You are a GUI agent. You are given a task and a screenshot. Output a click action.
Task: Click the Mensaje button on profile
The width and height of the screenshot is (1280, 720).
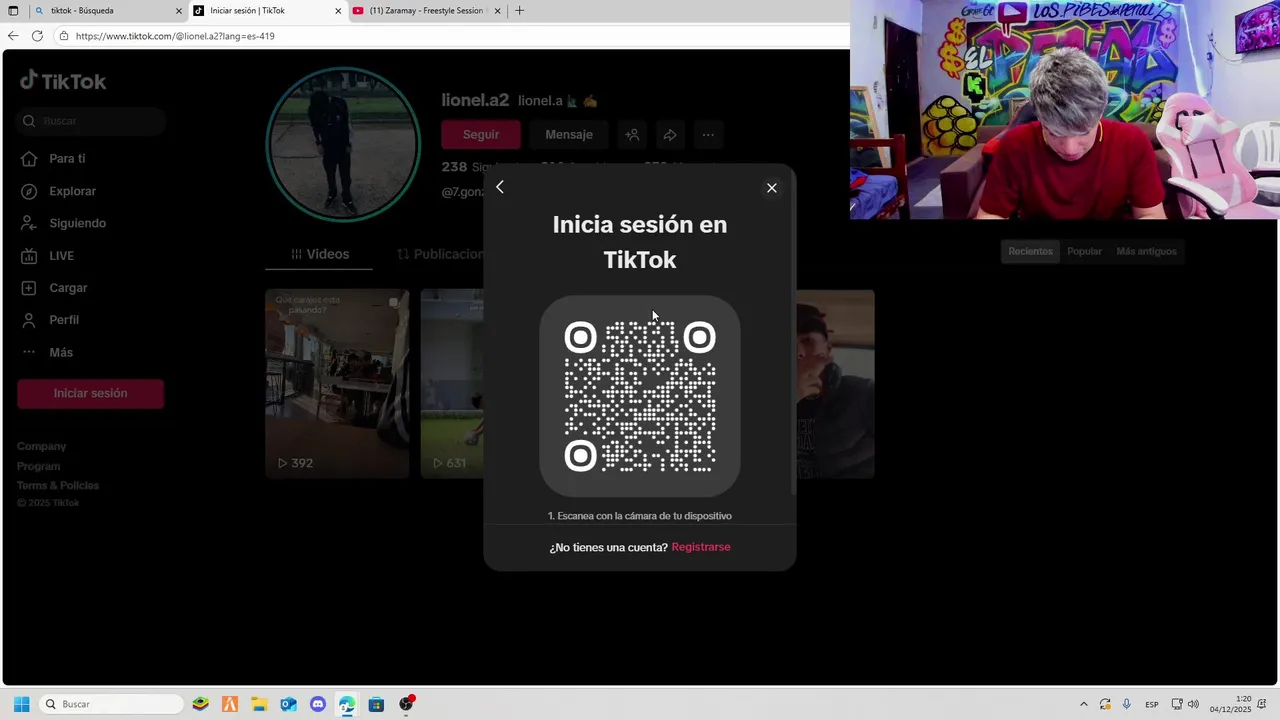[x=569, y=134]
